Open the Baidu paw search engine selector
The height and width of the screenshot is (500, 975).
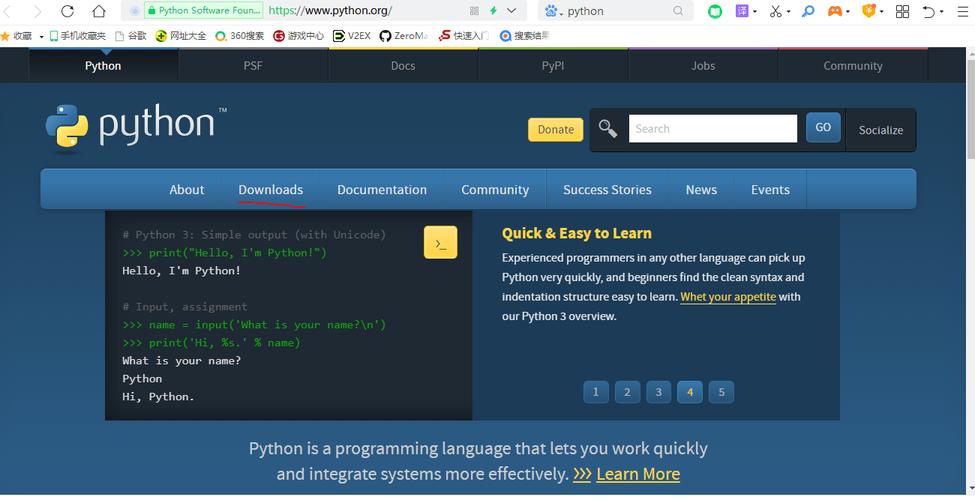coord(552,11)
